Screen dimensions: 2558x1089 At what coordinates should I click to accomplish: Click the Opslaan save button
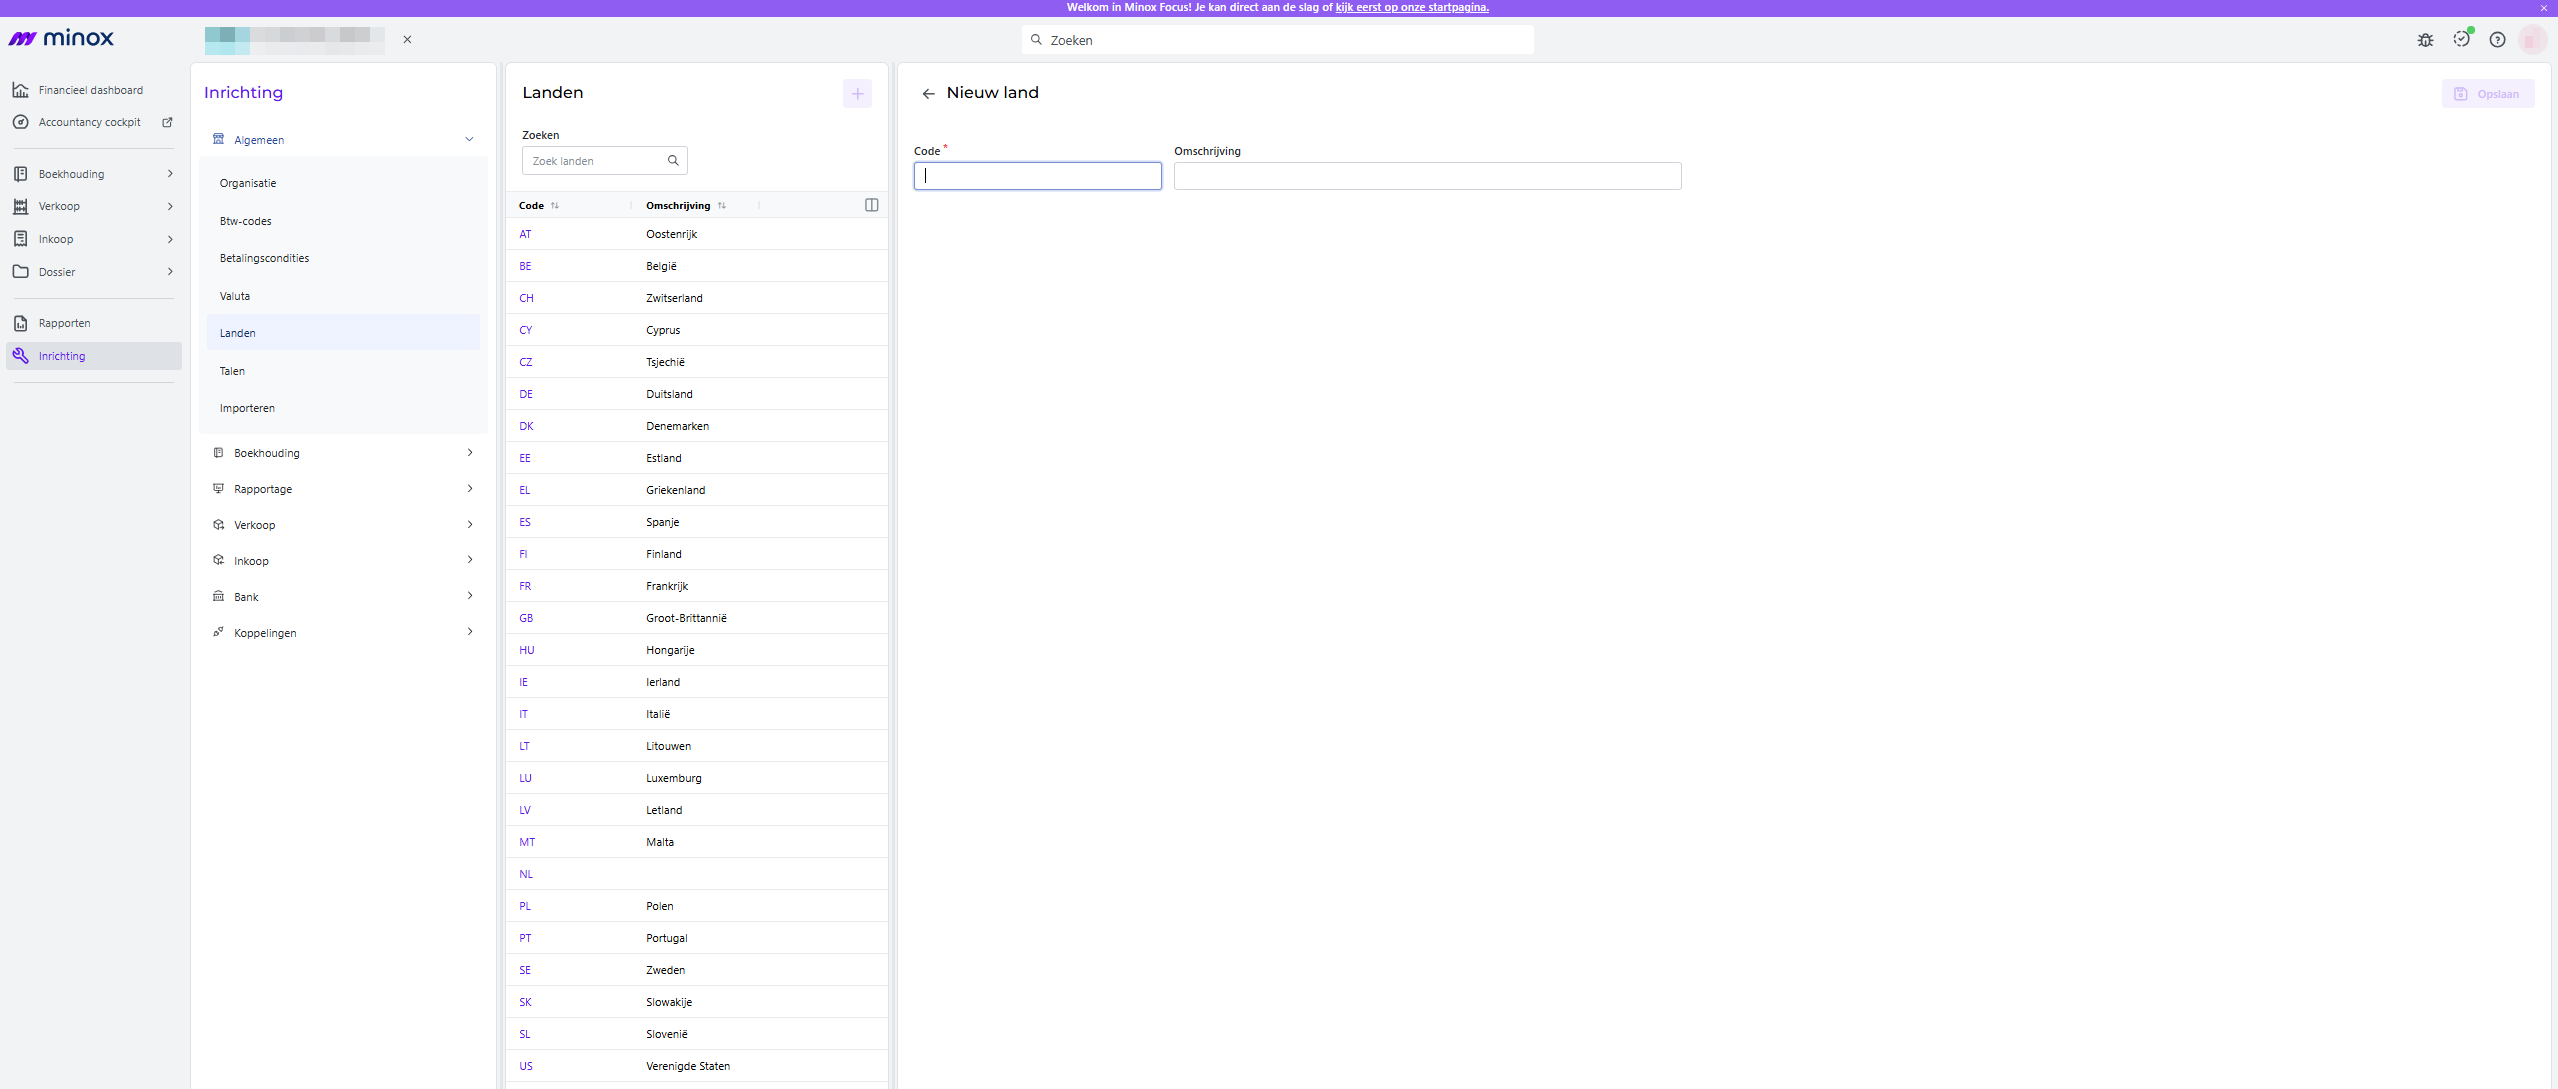pyautogui.click(x=2487, y=94)
